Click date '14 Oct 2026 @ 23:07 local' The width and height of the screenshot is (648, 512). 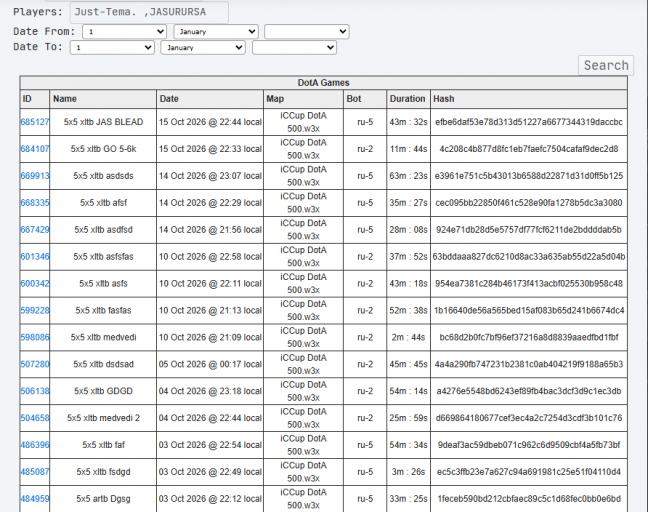210,176
